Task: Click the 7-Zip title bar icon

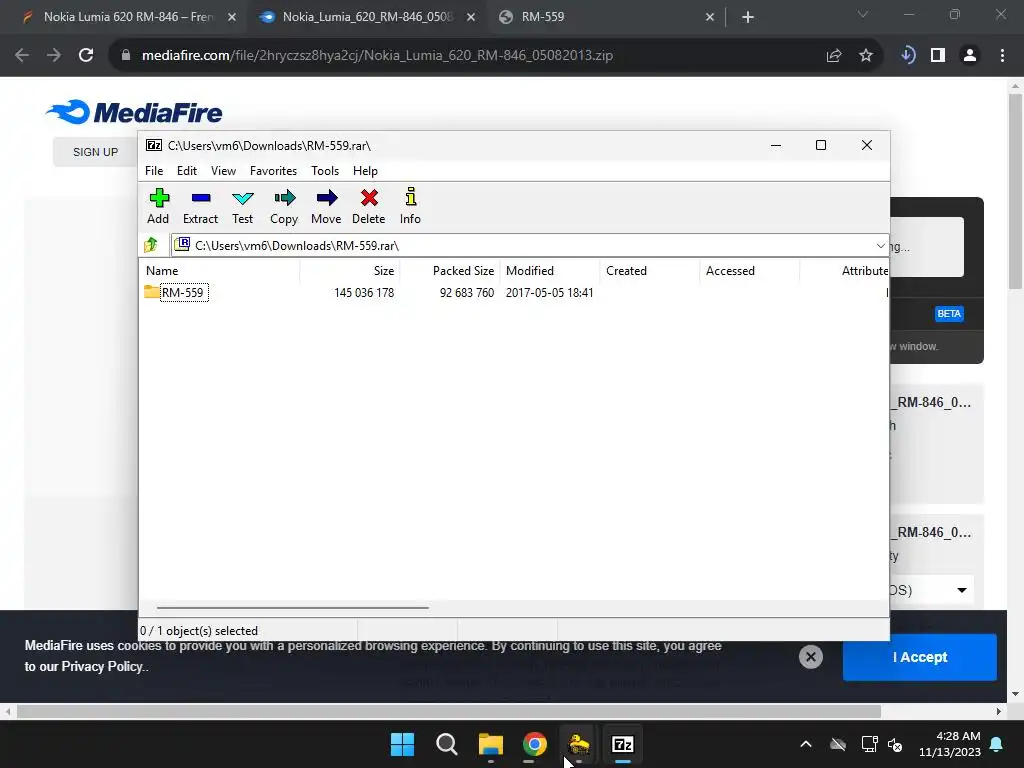Action: [x=153, y=145]
